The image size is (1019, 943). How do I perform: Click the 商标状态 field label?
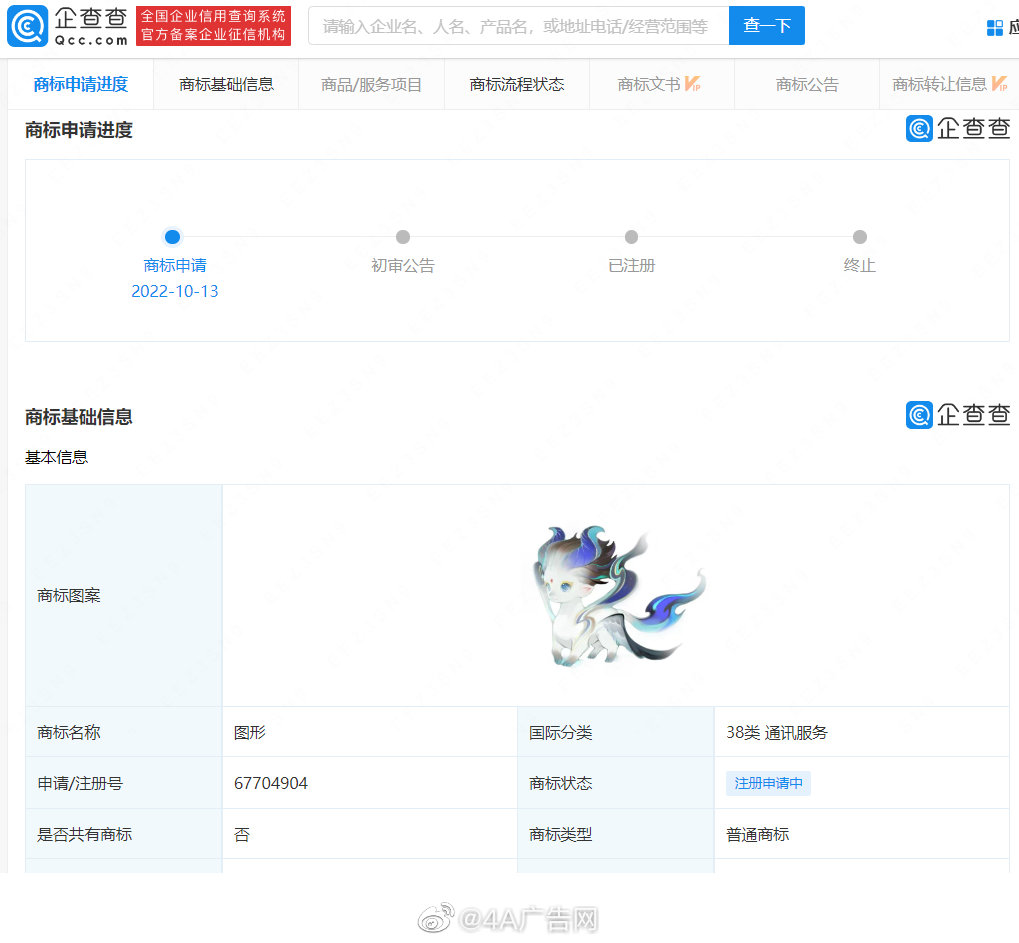coord(560,784)
